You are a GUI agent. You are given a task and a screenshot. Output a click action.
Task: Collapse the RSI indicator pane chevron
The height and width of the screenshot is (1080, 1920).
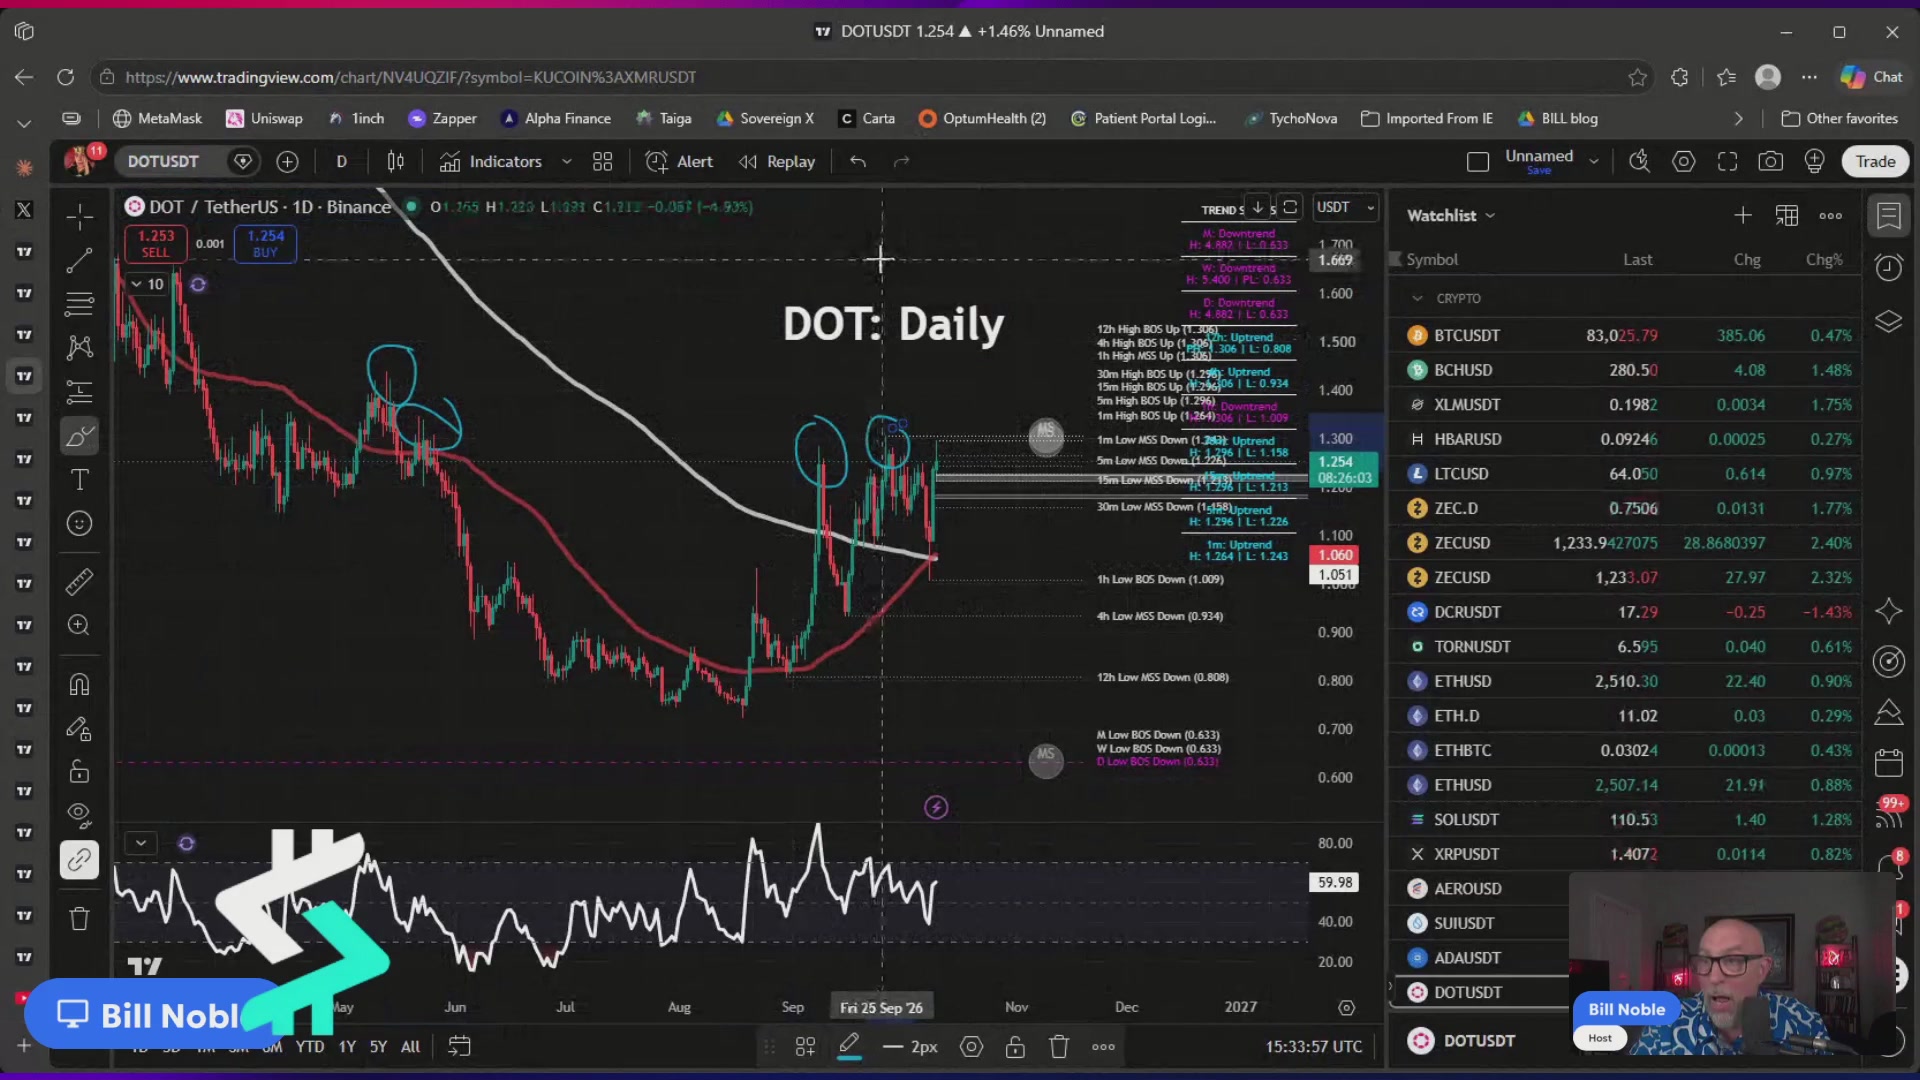click(x=141, y=843)
